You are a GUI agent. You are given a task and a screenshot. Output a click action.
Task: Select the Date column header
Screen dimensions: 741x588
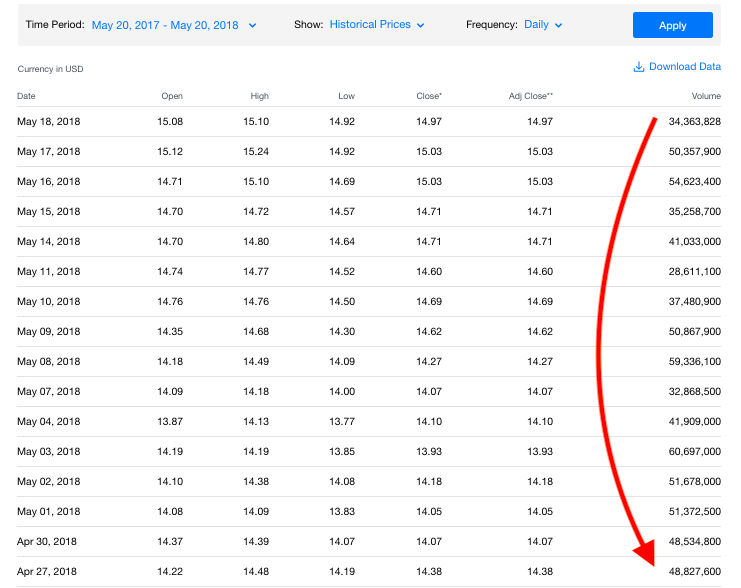pos(26,96)
